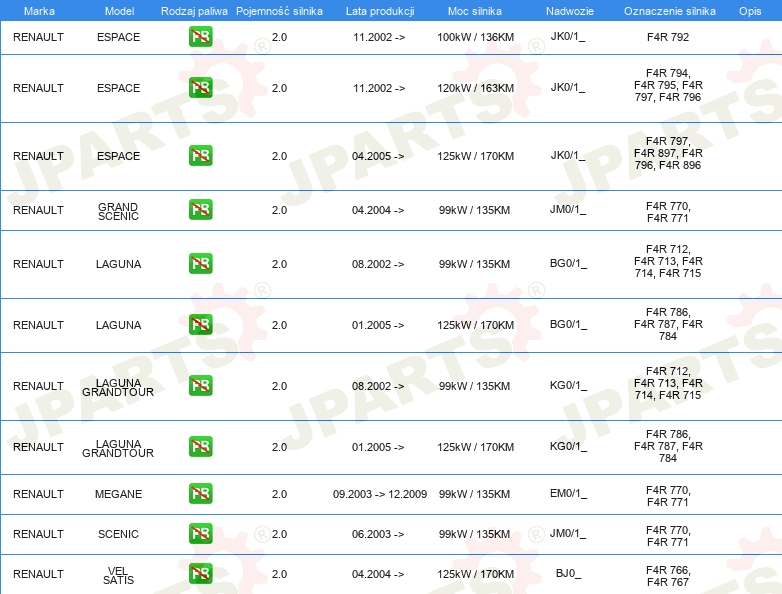Click fuel icon in Laguna BG0/1_ 08.2002 row
This screenshot has width=782, height=594.
point(200,263)
